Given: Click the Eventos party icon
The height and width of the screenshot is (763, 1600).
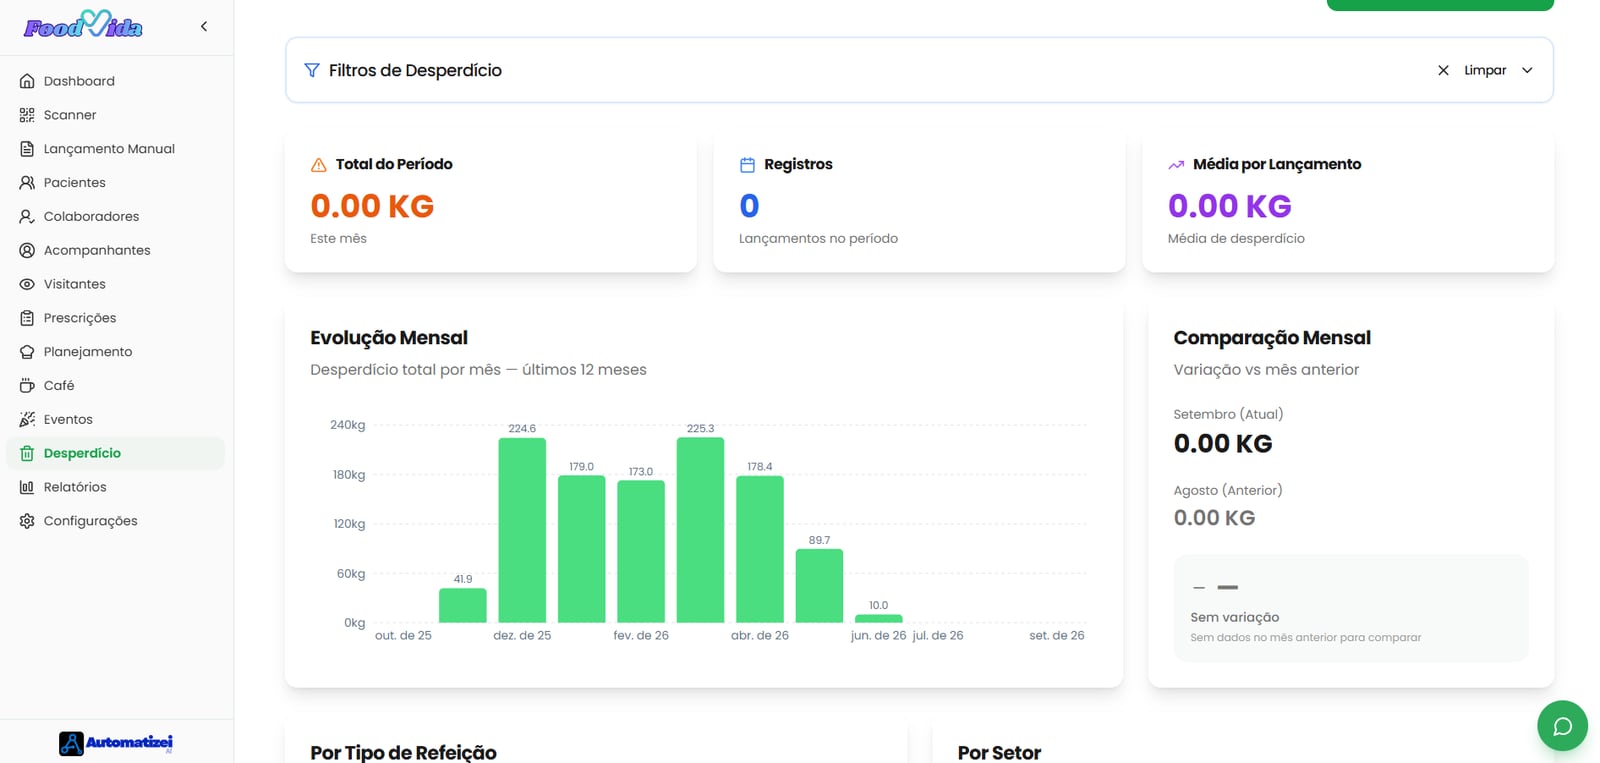Looking at the screenshot, I should point(27,419).
